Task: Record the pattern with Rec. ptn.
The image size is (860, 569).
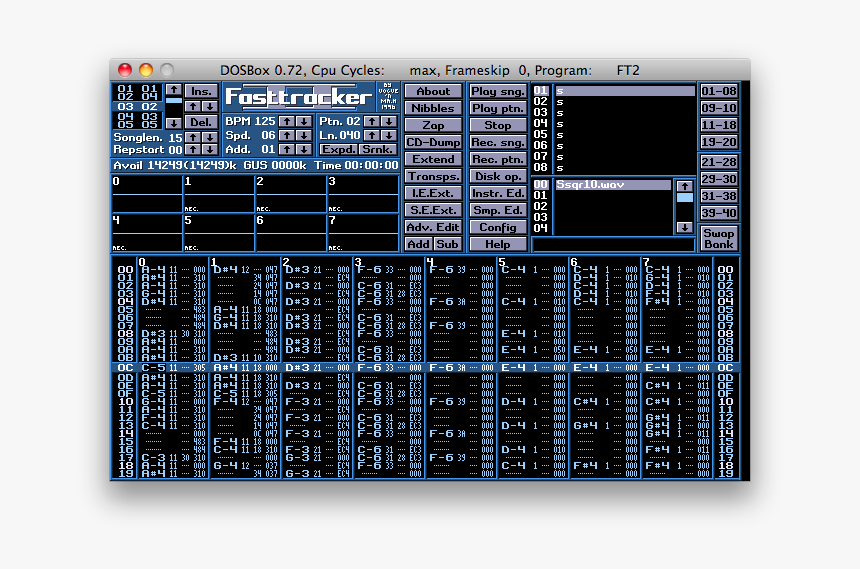Action: coord(498,159)
